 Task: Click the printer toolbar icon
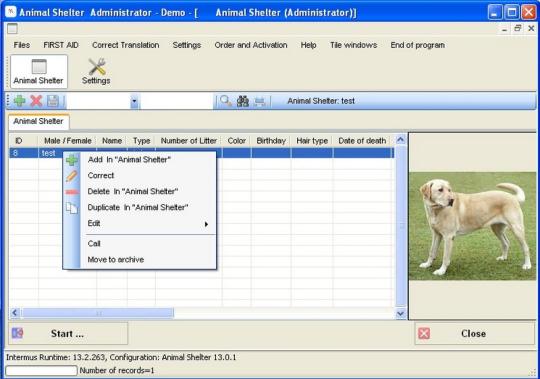tap(259, 101)
